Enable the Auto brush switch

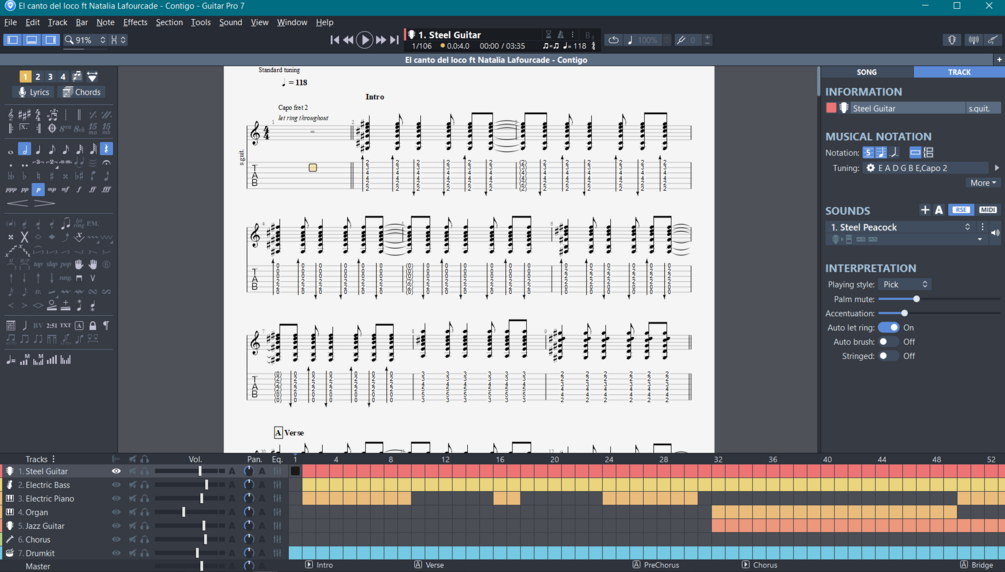[888, 342]
